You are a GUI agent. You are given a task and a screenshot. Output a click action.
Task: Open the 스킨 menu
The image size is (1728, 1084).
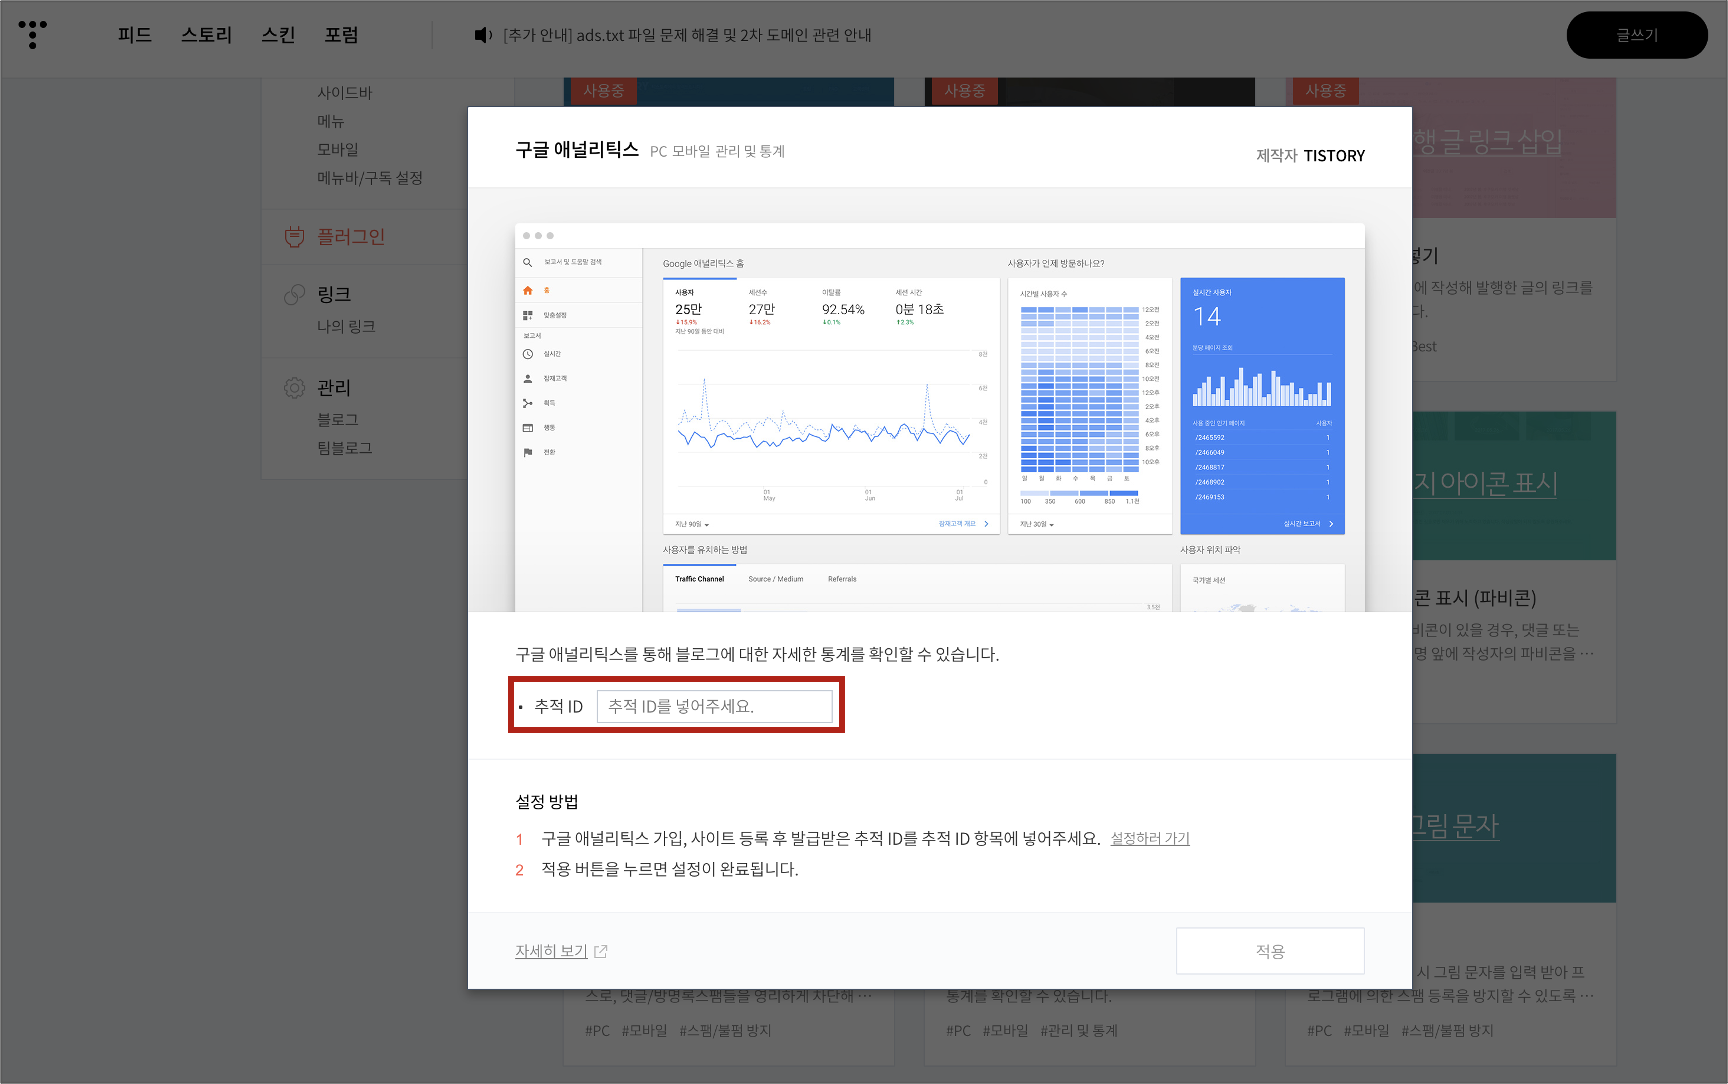pos(278,35)
